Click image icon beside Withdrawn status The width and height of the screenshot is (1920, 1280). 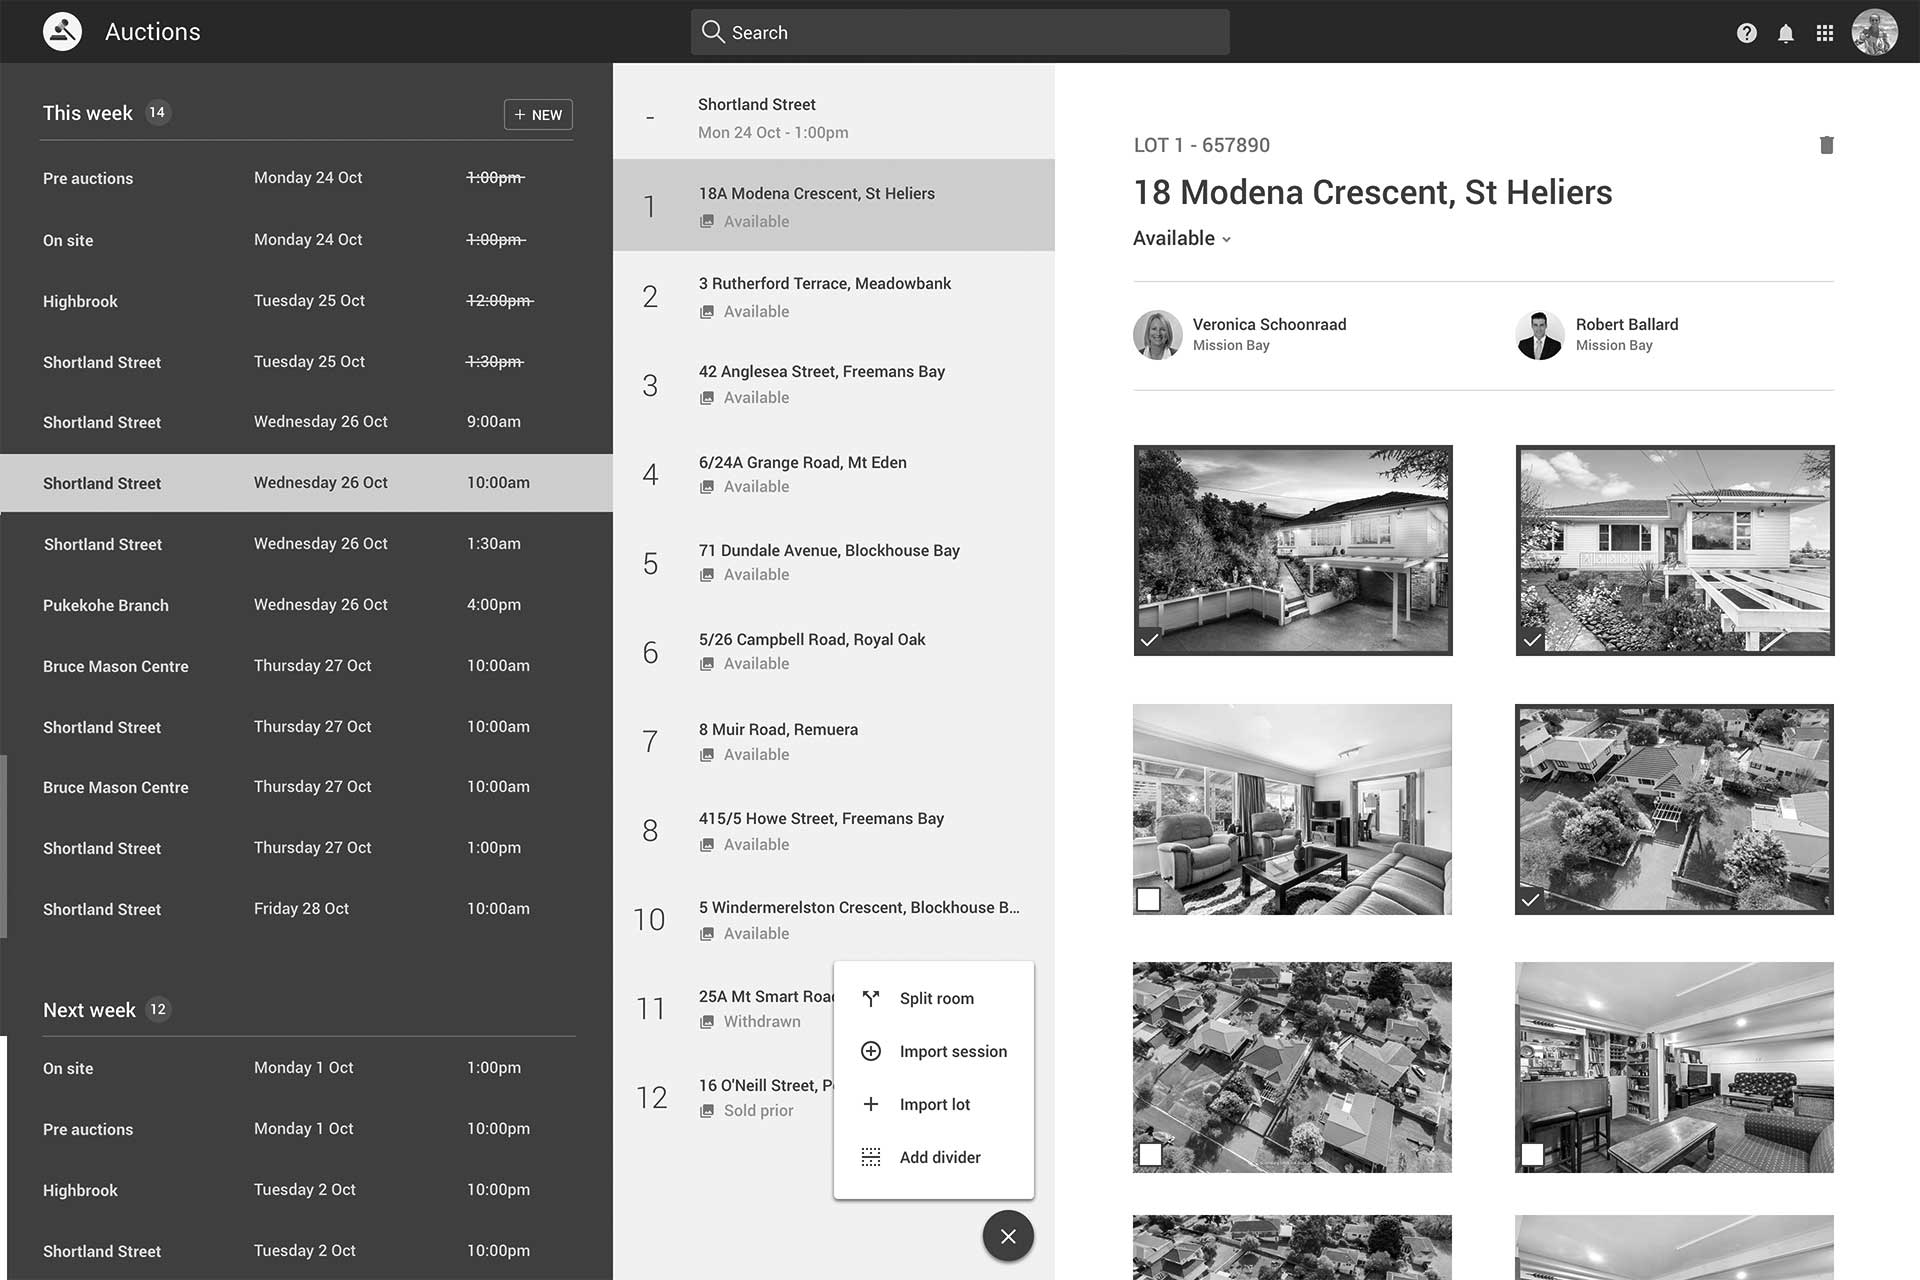tap(707, 1022)
